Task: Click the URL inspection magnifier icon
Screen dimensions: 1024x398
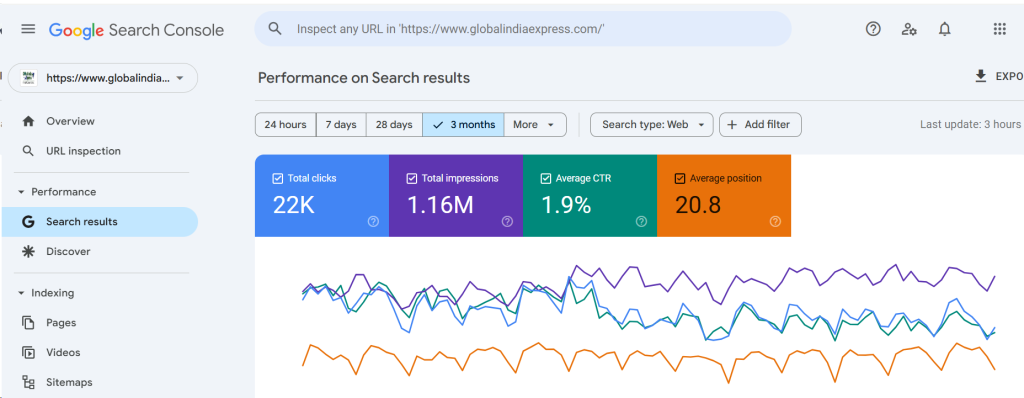Action: [x=28, y=151]
